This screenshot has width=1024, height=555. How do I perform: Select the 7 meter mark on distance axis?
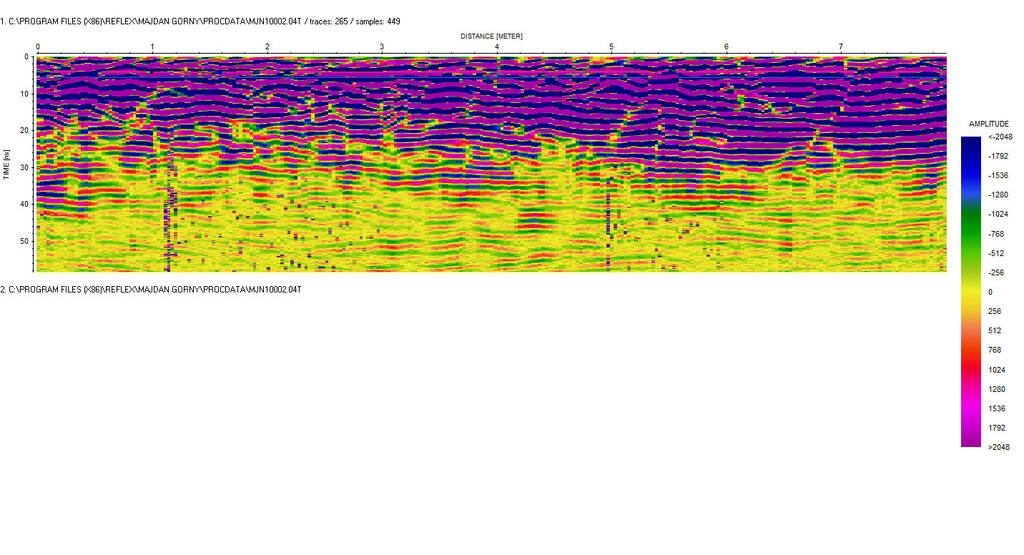pyautogui.click(x=841, y=47)
